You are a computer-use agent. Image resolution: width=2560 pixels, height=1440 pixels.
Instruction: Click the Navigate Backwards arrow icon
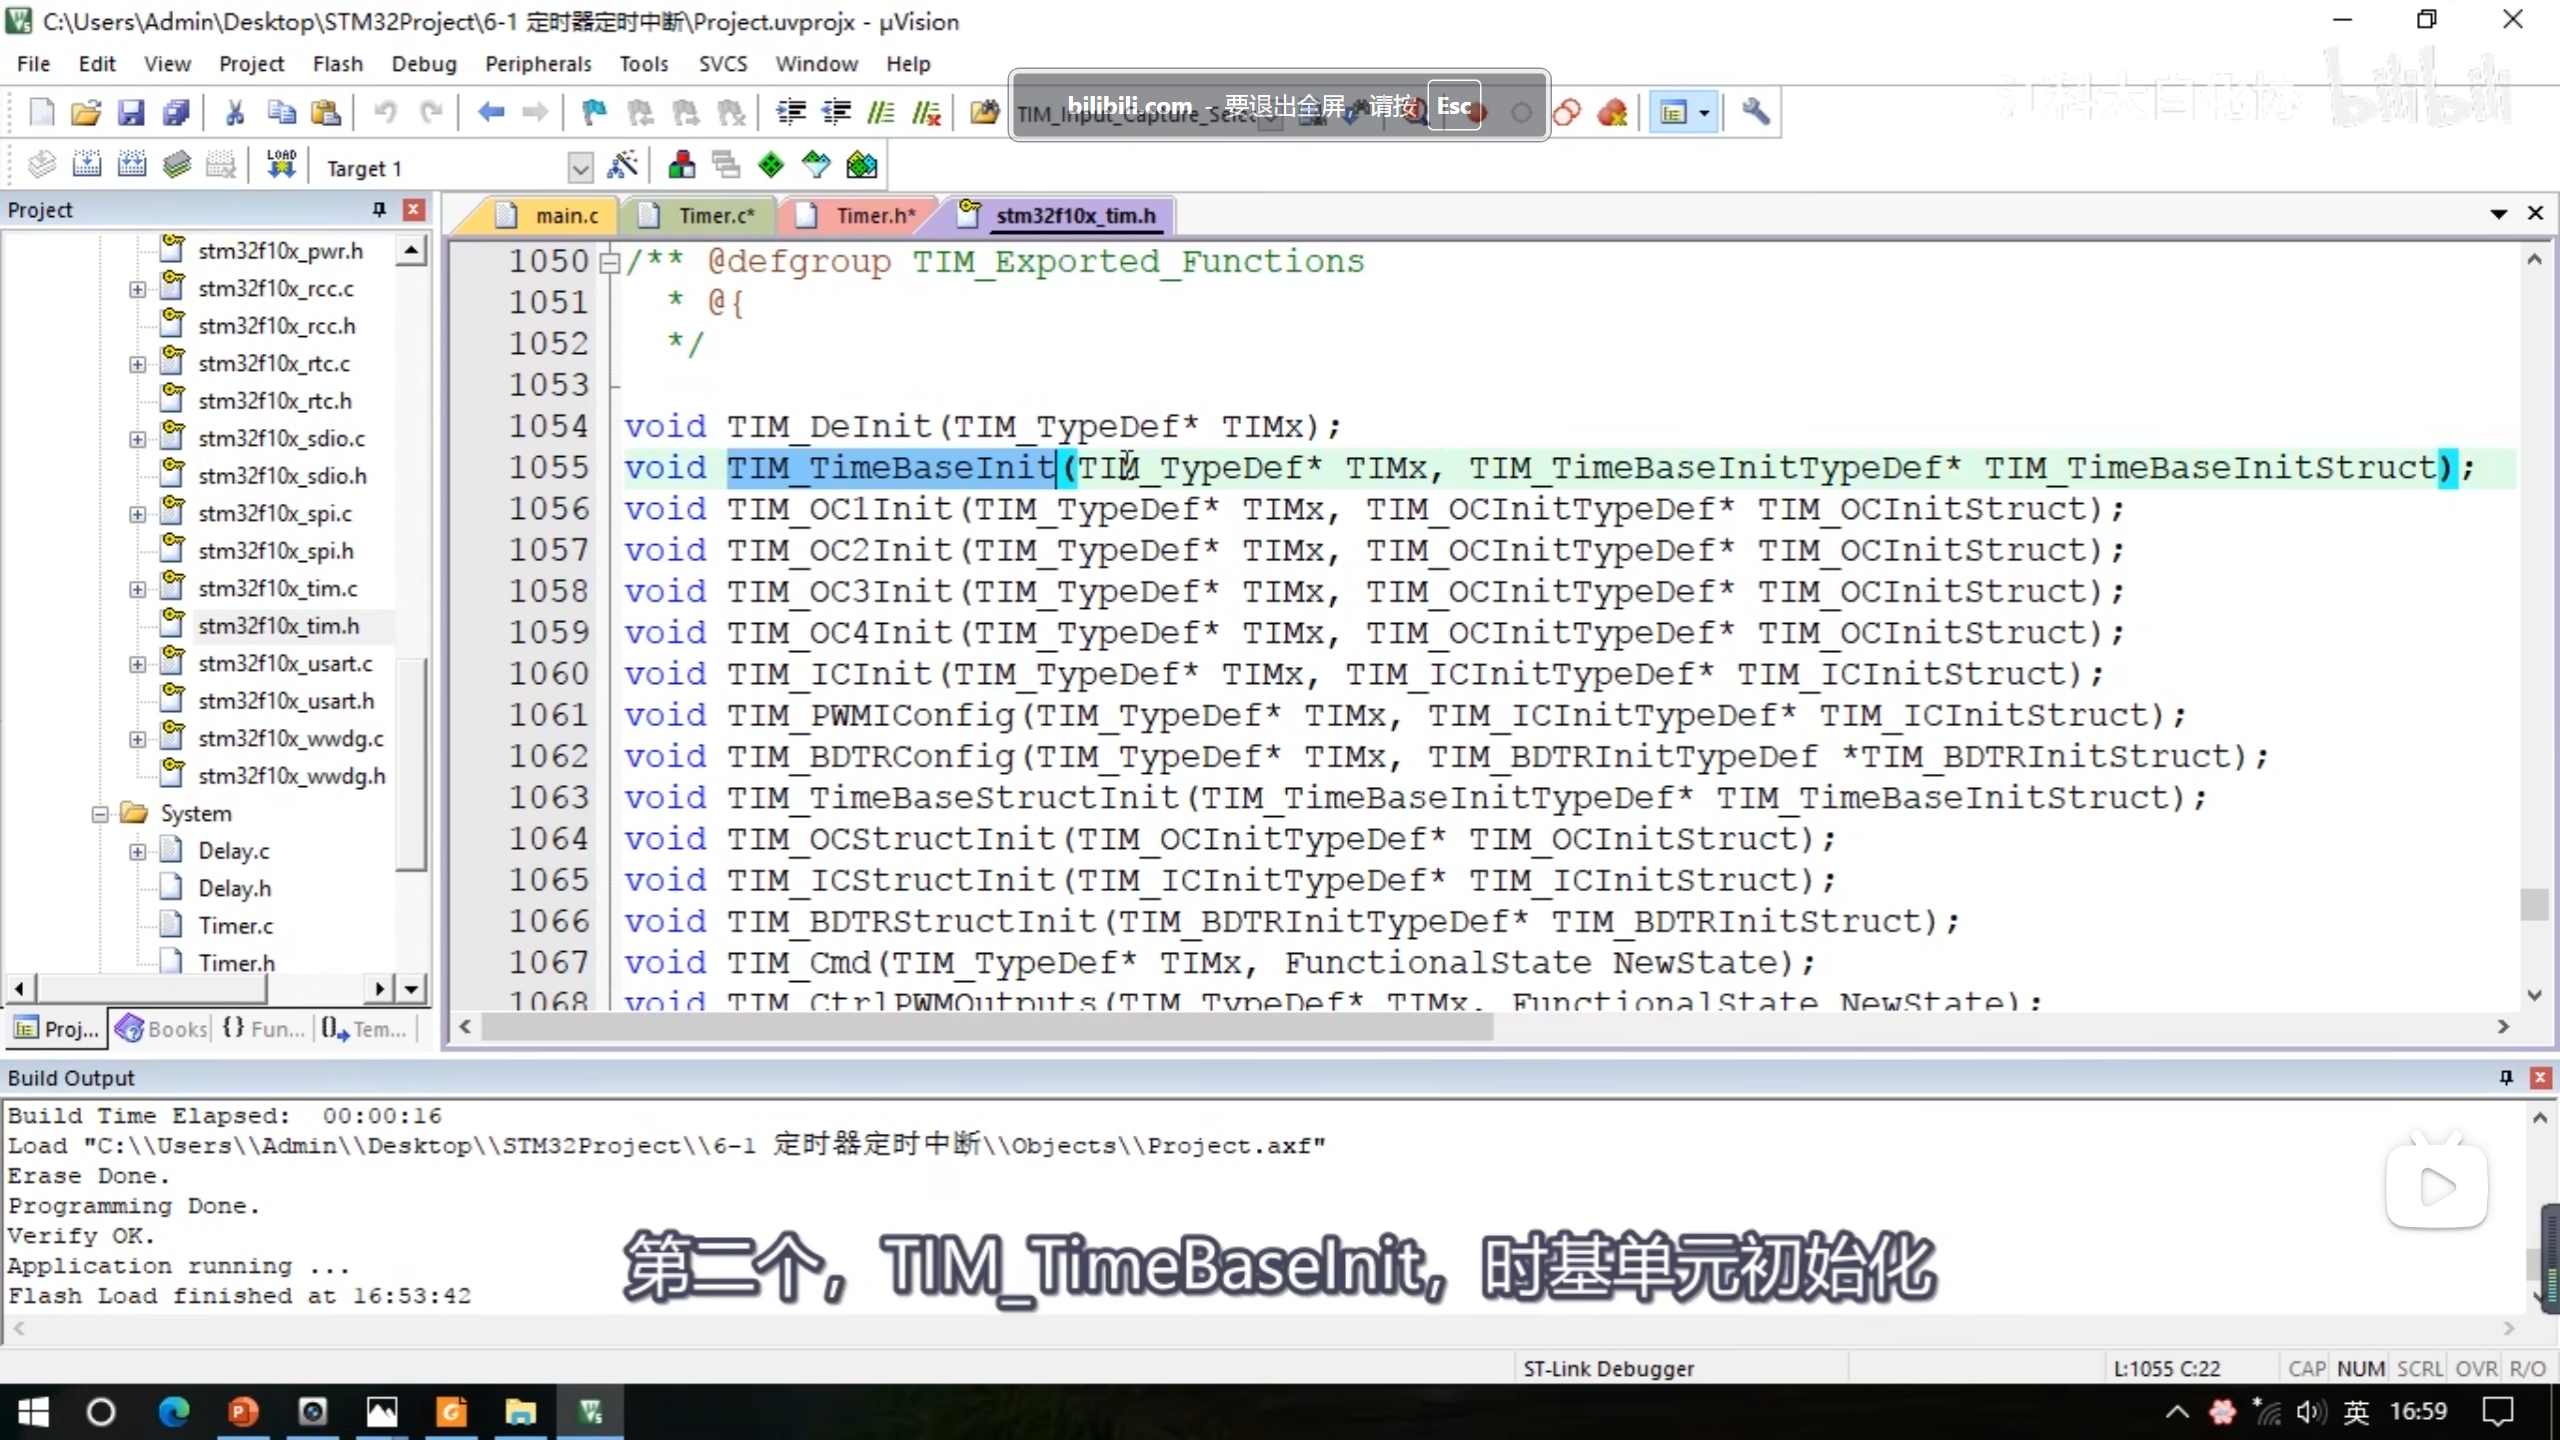pyautogui.click(x=490, y=112)
